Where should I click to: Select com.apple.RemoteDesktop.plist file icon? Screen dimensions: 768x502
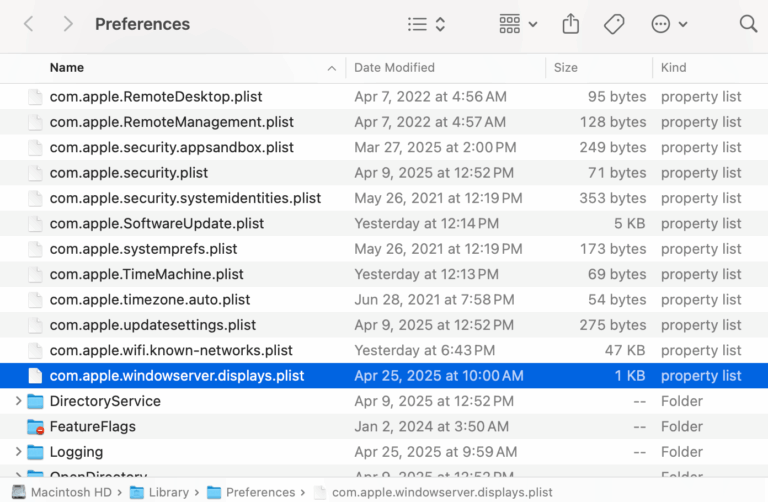[35, 96]
